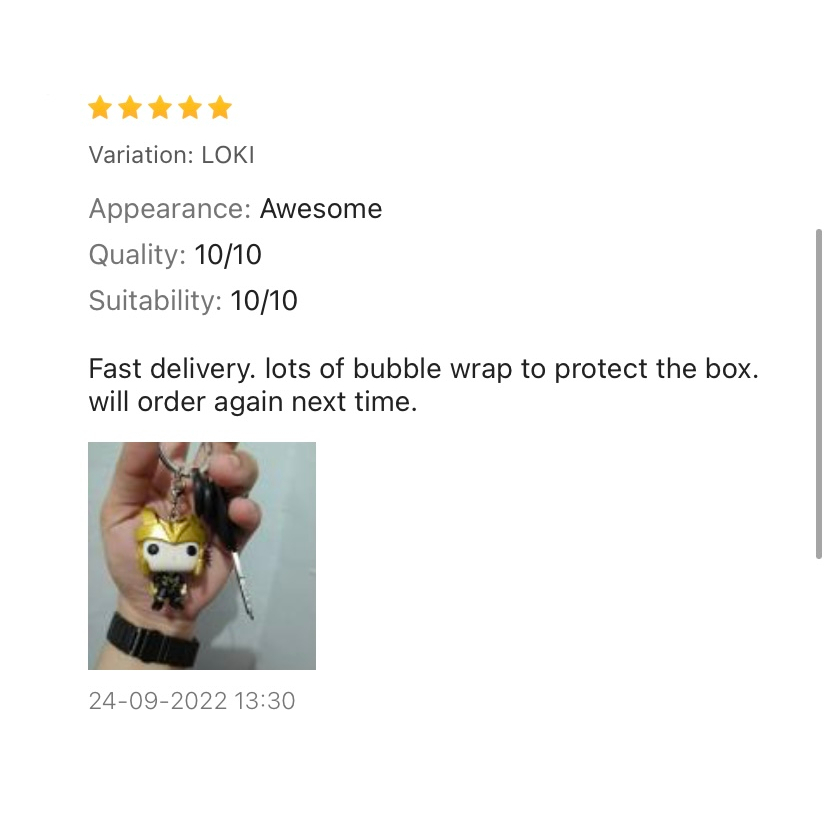Click the word Awesome in the review

(321, 209)
